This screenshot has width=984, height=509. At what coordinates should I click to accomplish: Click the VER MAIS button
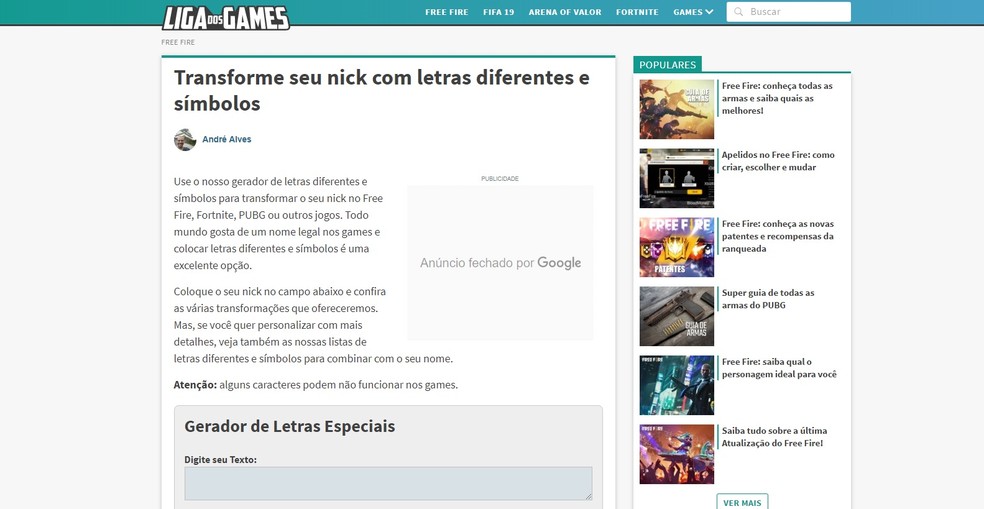(742, 502)
